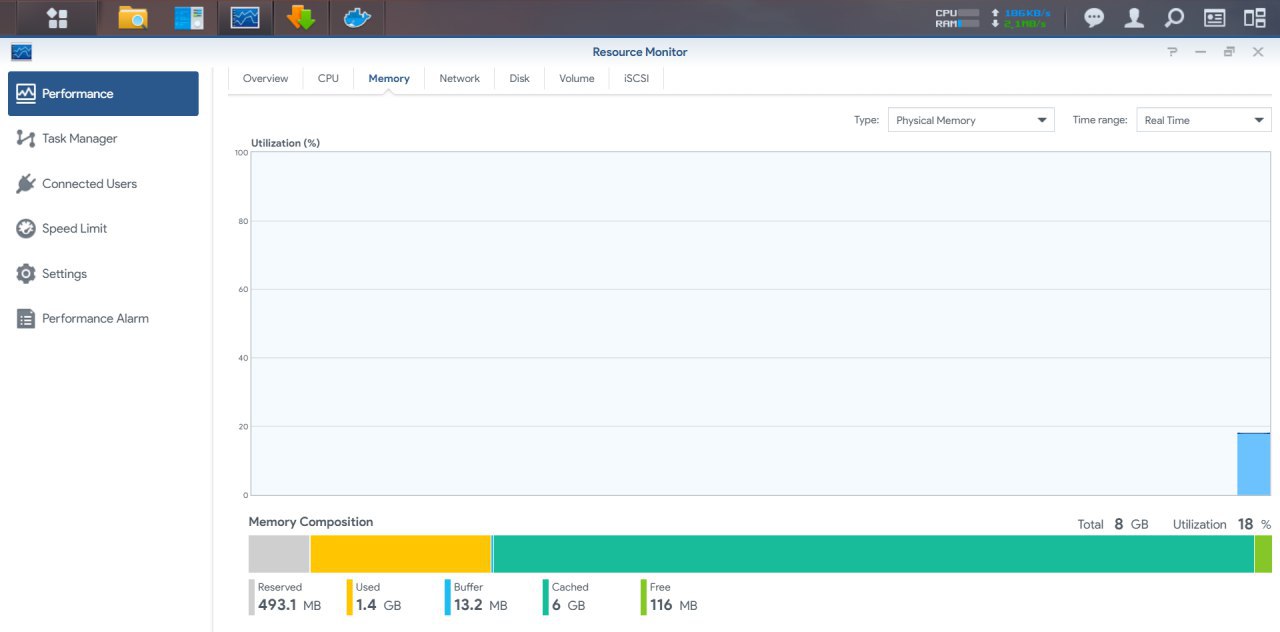1280x632 pixels.
Task: Click the Used 1.4 GB legend entry
Action: point(376,597)
